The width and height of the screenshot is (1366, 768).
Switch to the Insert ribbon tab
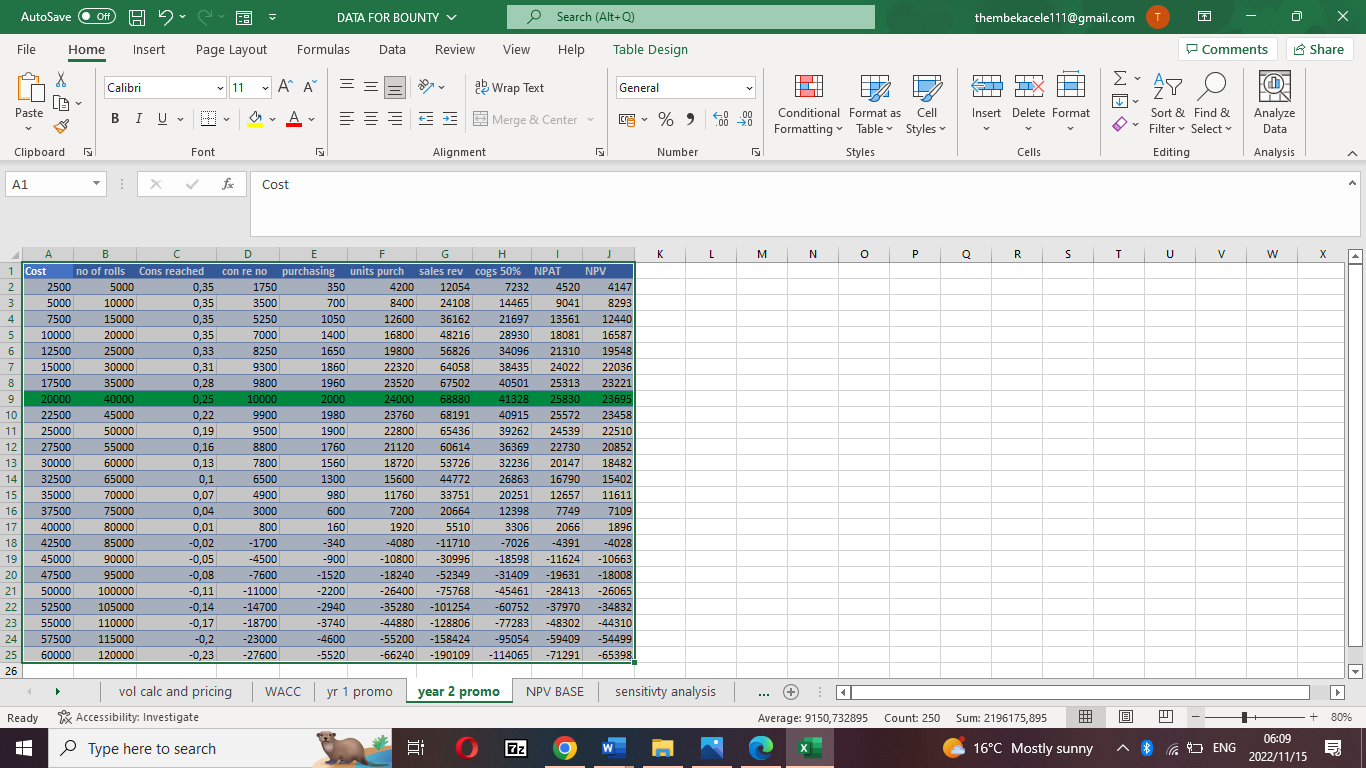coord(149,49)
